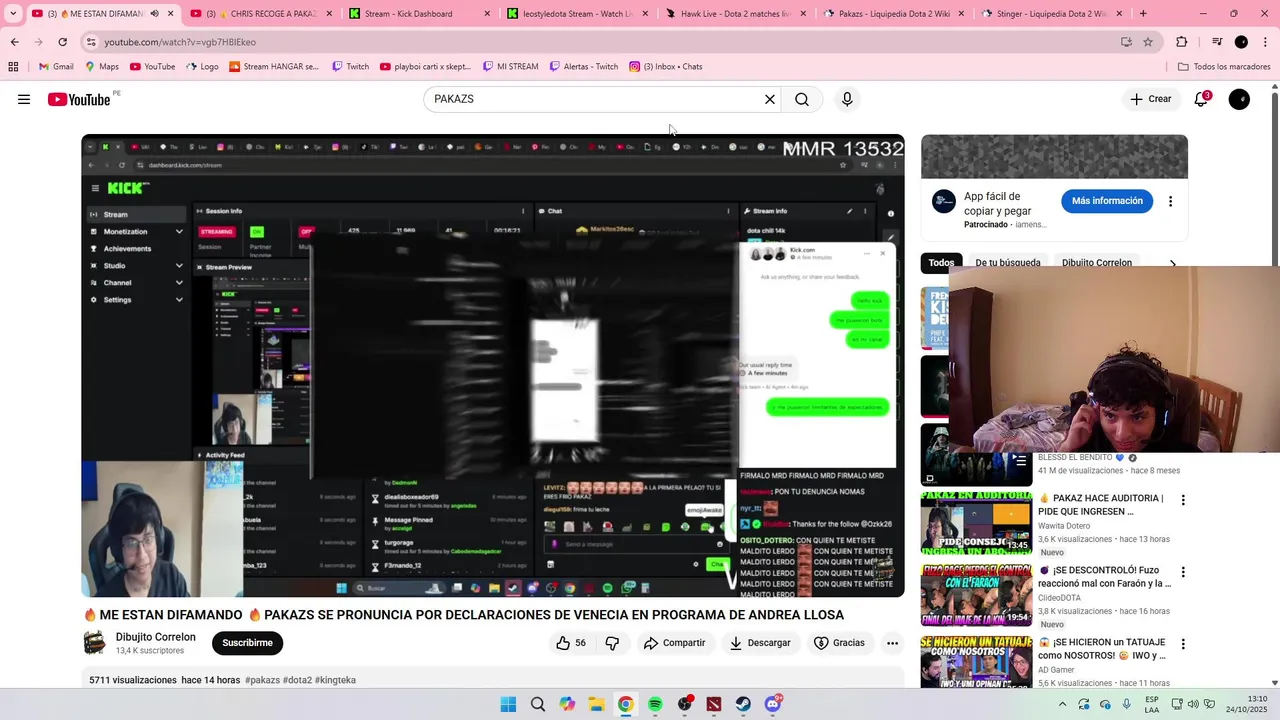Mute the audio on the first tab
The width and height of the screenshot is (1280, 720).
[154, 14]
